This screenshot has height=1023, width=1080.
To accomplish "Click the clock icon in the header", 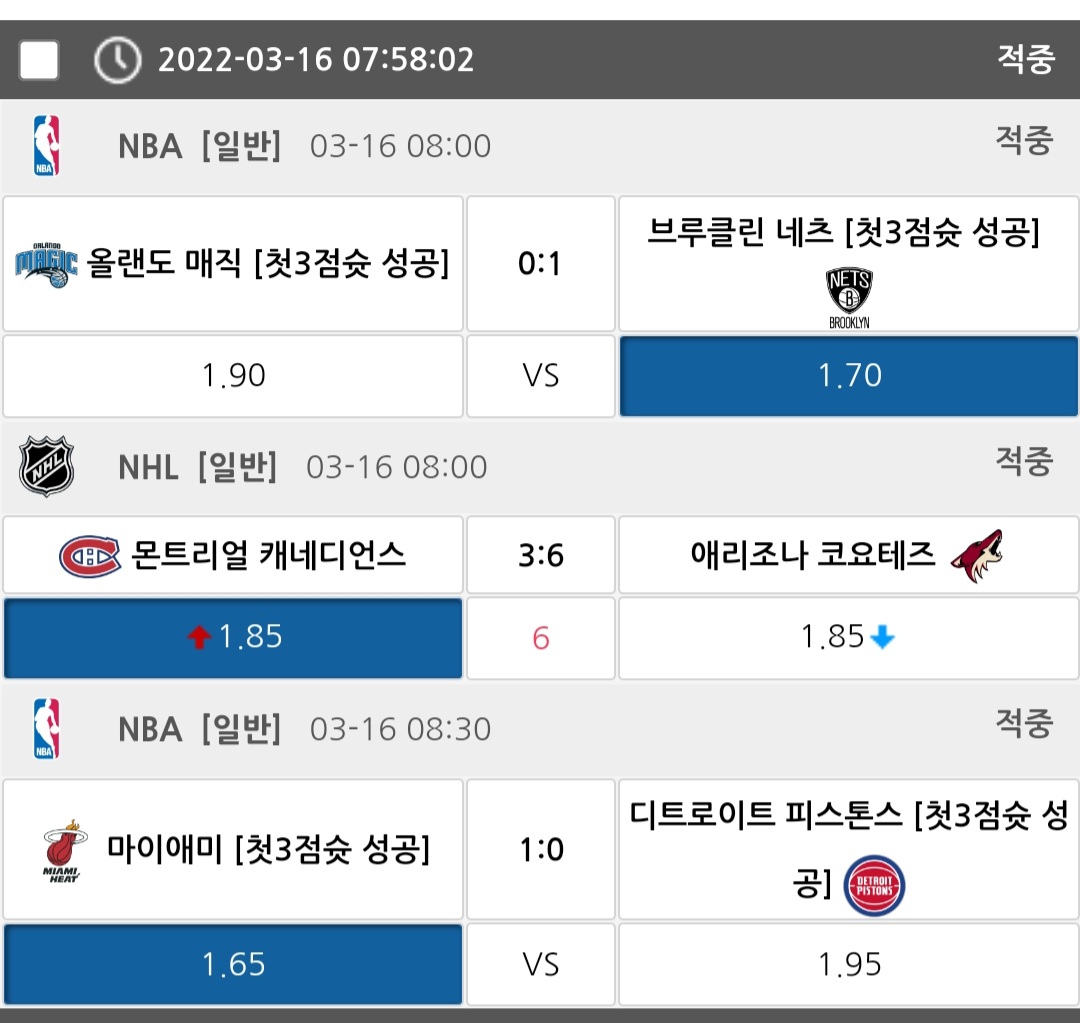I will point(117,60).
